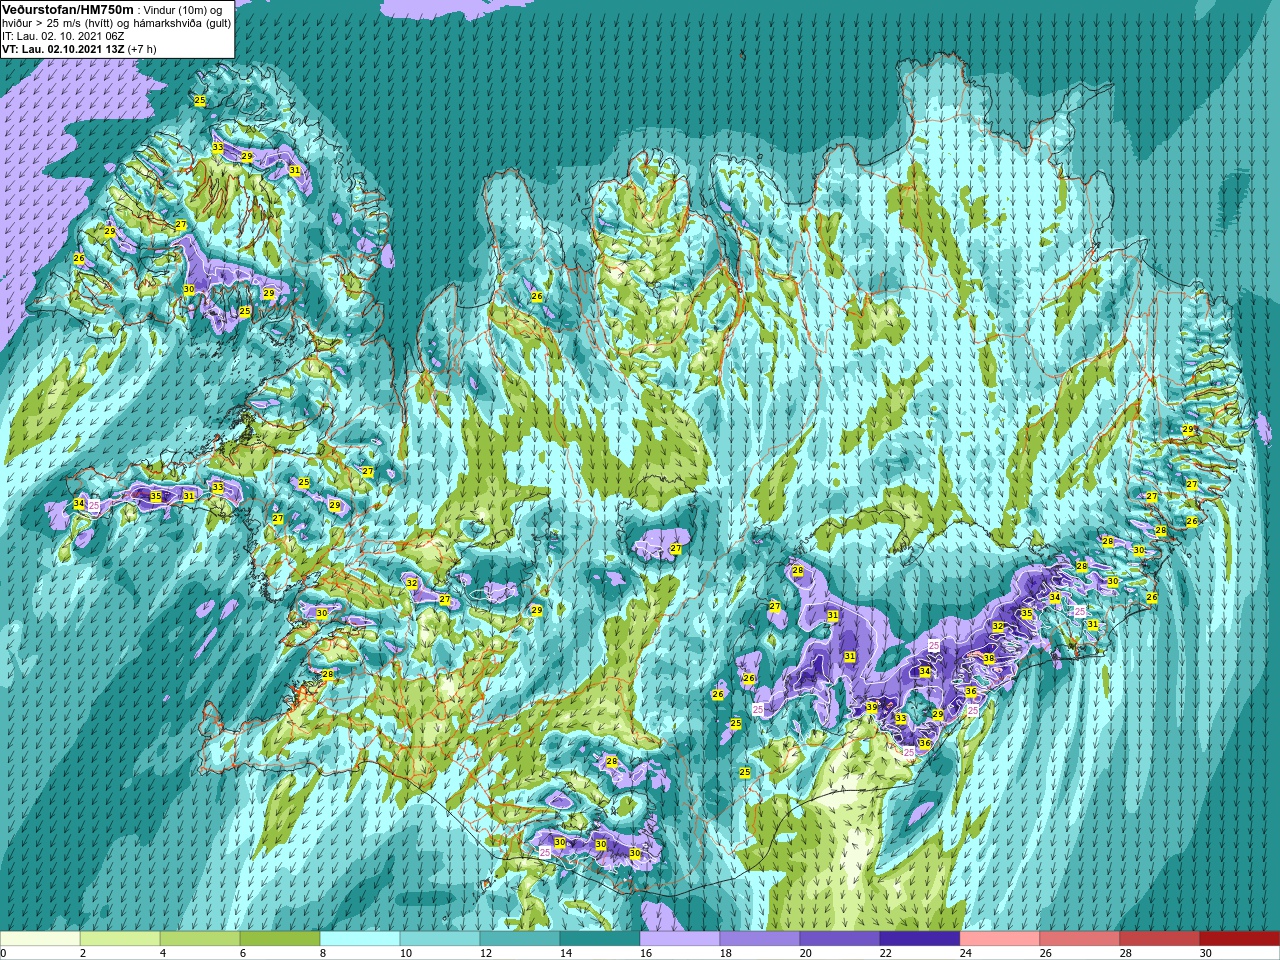Image resolution: width=1280 pixels, height=960 pixels.
Task: Choose the 10–12 m/s turquoise legend swatch
Action: tap(440, 939)
